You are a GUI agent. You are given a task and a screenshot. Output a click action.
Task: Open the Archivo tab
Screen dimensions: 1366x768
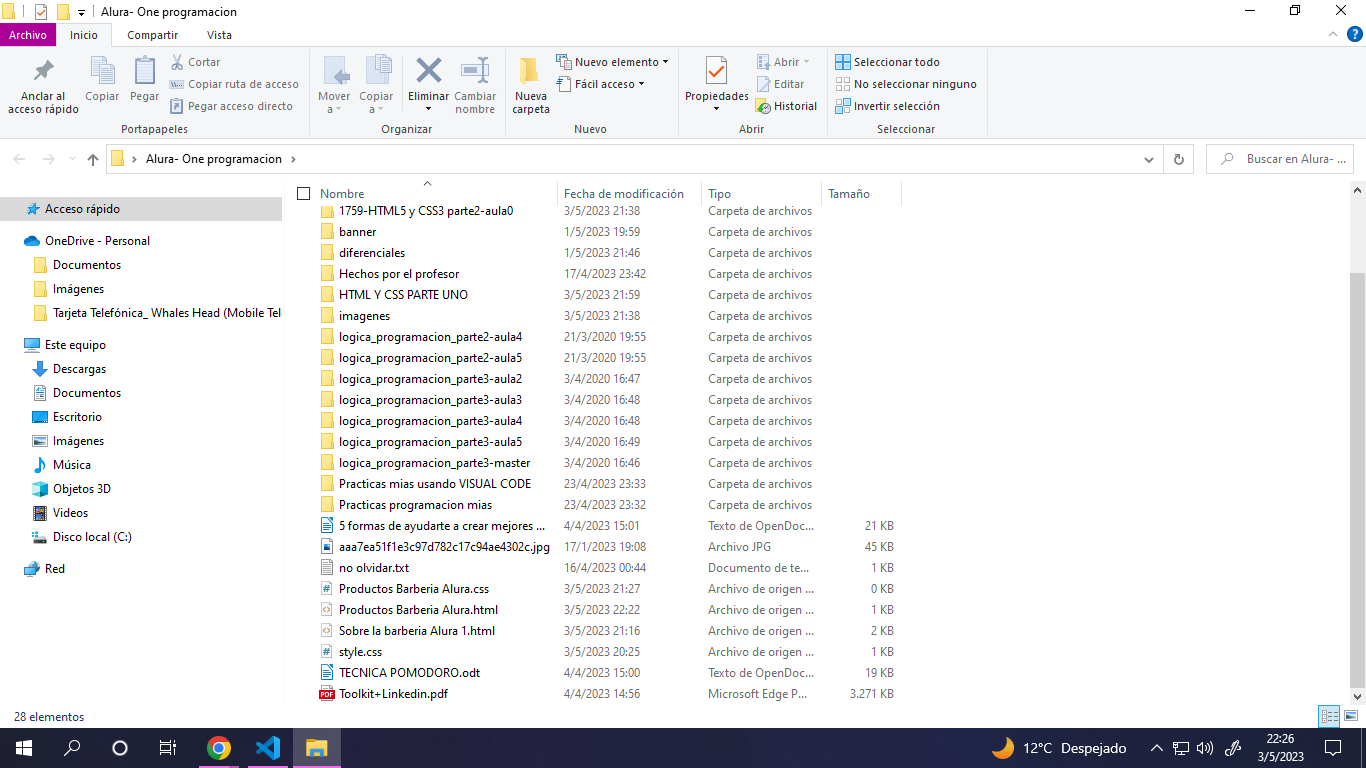pos(28,35)
